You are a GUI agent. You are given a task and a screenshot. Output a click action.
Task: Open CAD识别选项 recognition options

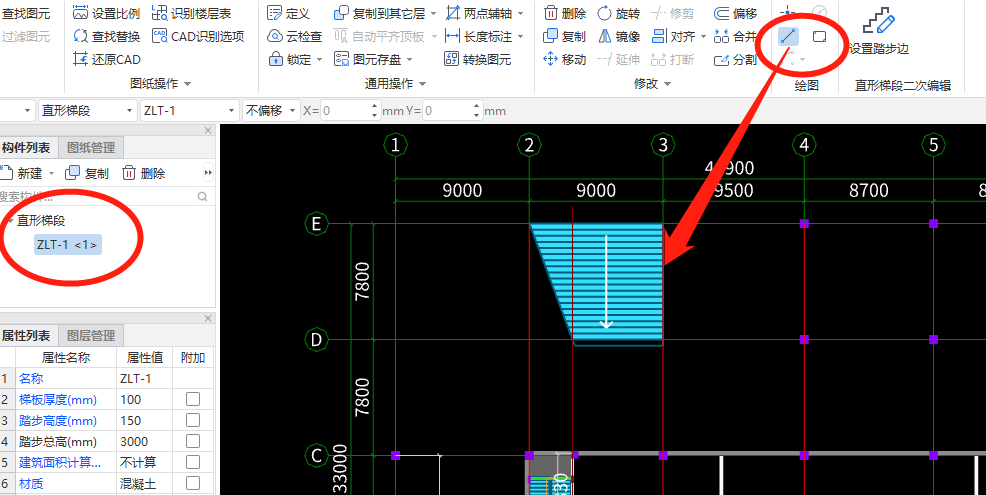tap(198, 36)
